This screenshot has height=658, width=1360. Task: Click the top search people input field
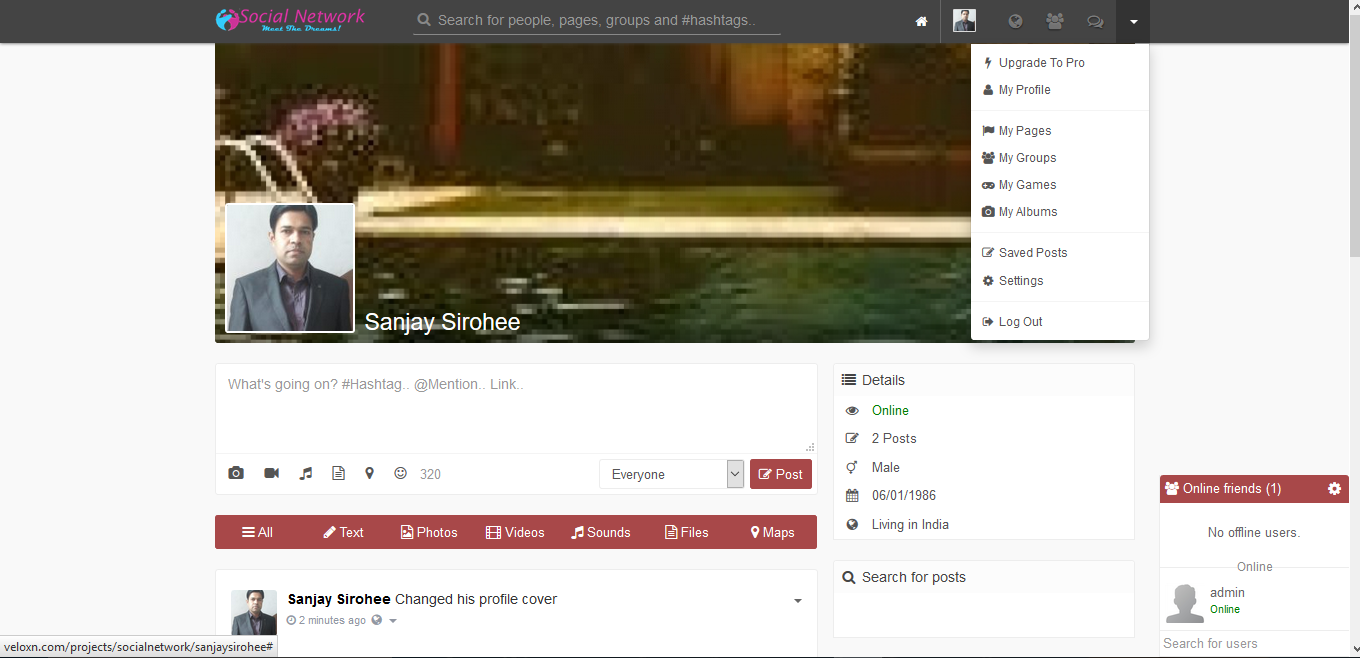[x=596, y=20]
